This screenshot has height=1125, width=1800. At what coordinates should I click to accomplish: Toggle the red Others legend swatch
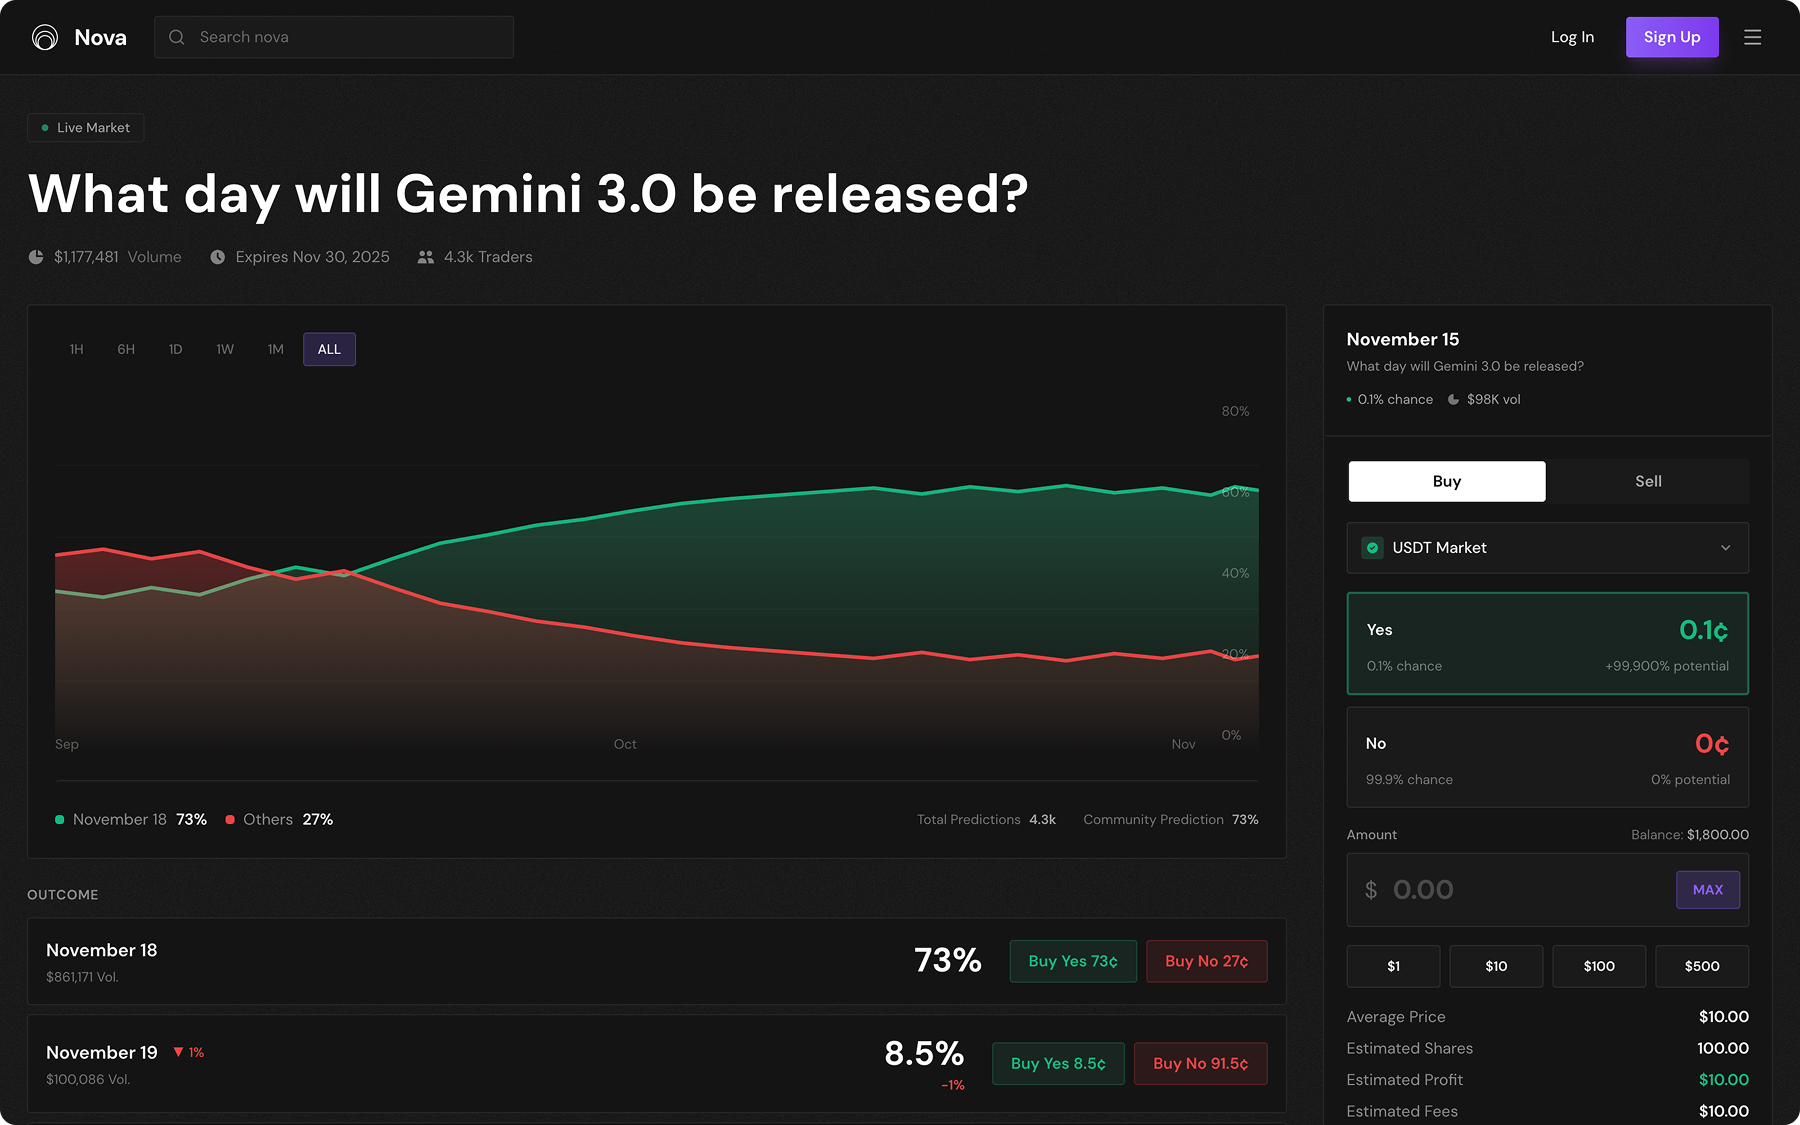[230, 820]
